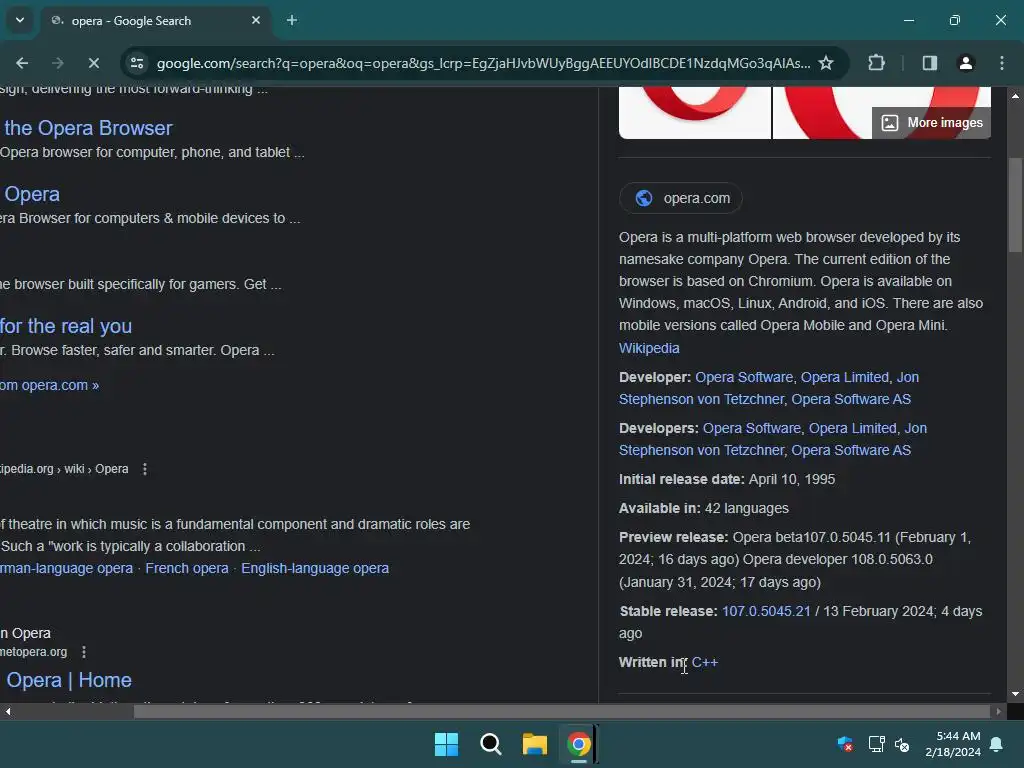Open Windows Search from taskbar
The height and width of the screenshot is (768, 1024).
click(490, 744)
